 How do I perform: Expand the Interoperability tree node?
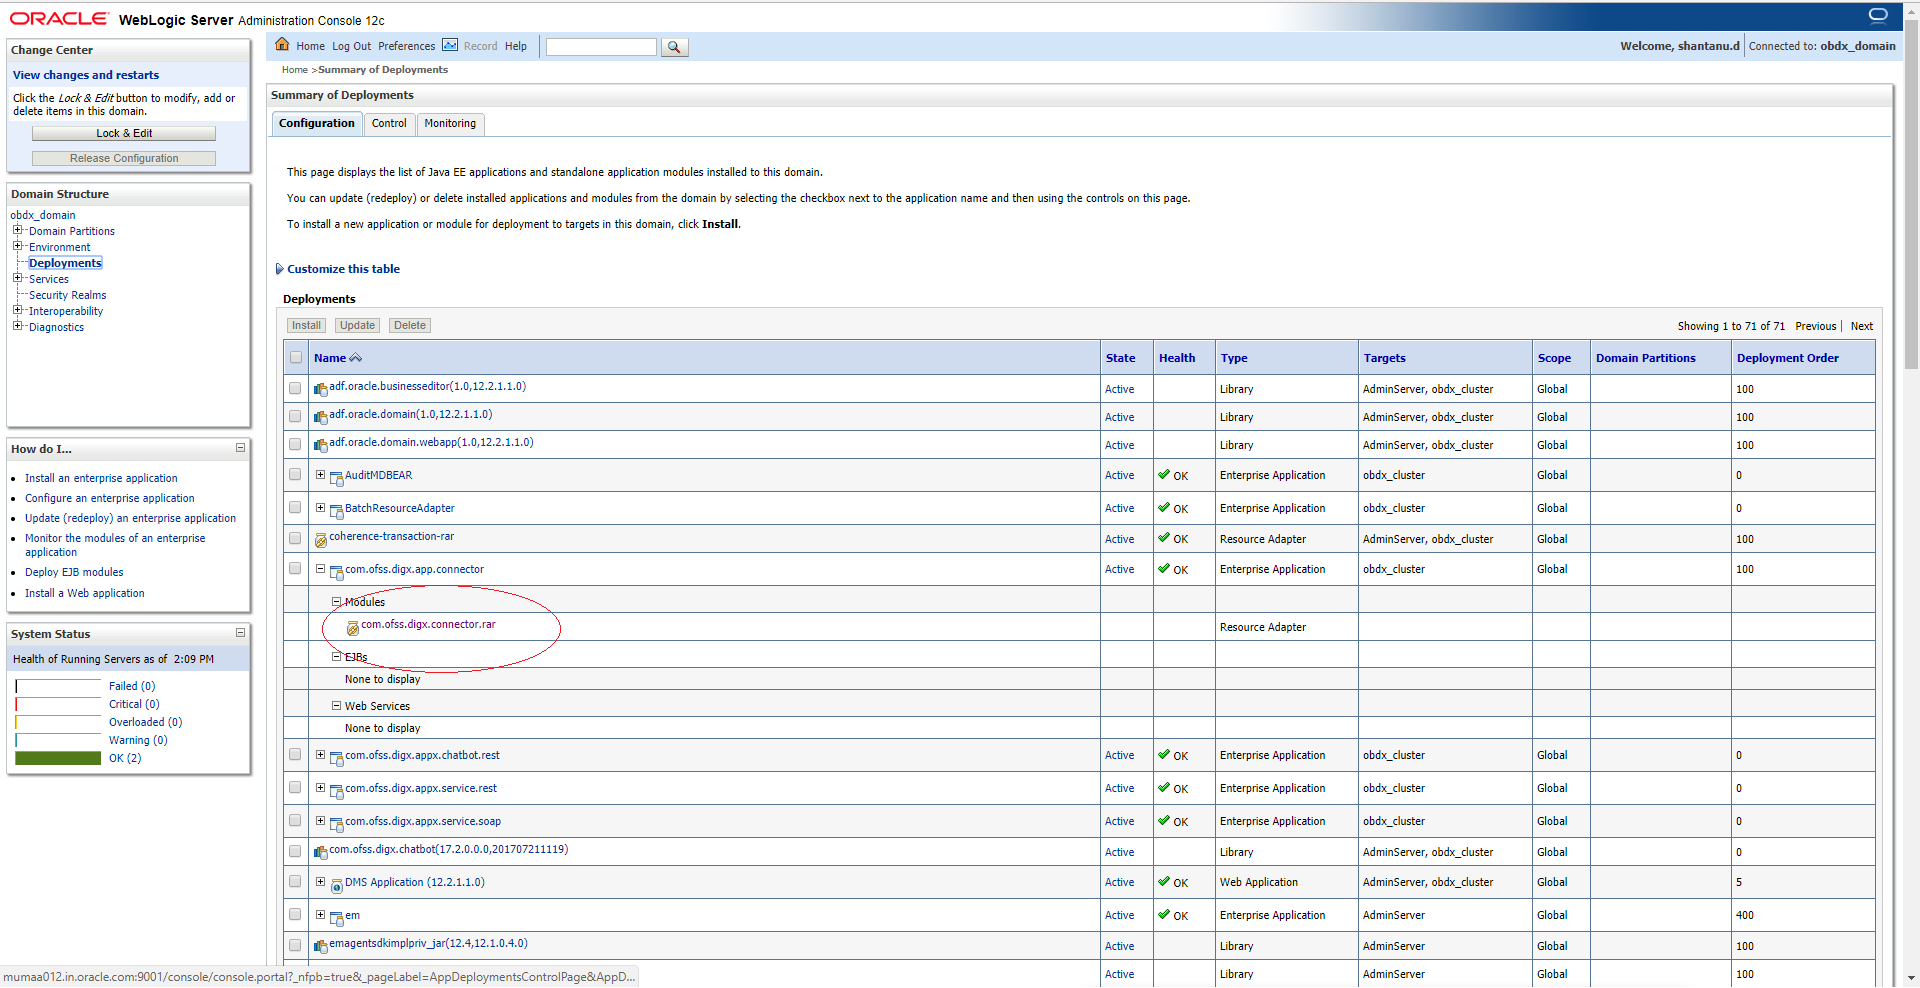[x=17, y=310]
